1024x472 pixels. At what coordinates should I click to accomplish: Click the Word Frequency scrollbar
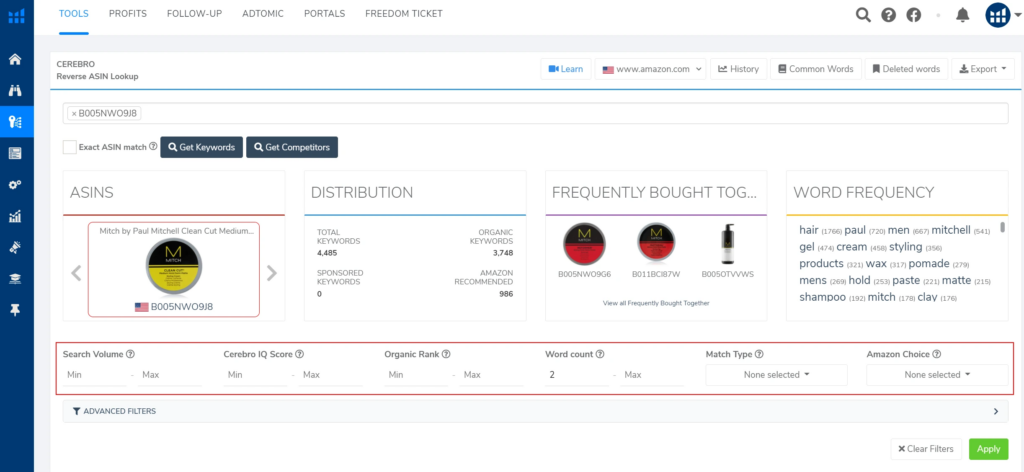point(1002,228)
